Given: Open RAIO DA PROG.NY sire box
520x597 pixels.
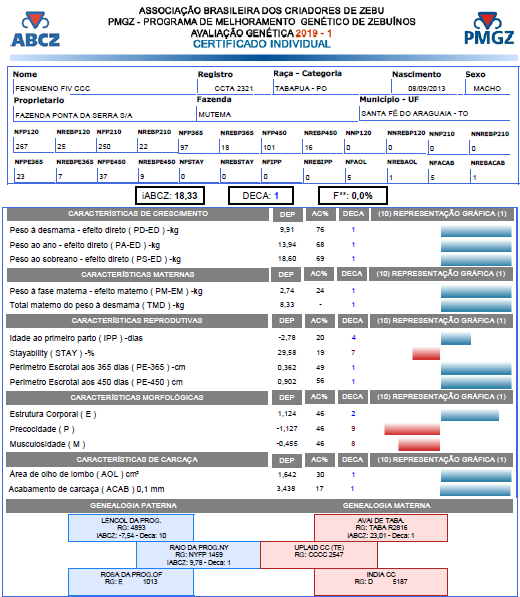Looking at the screenshot, I should [198, 555].
